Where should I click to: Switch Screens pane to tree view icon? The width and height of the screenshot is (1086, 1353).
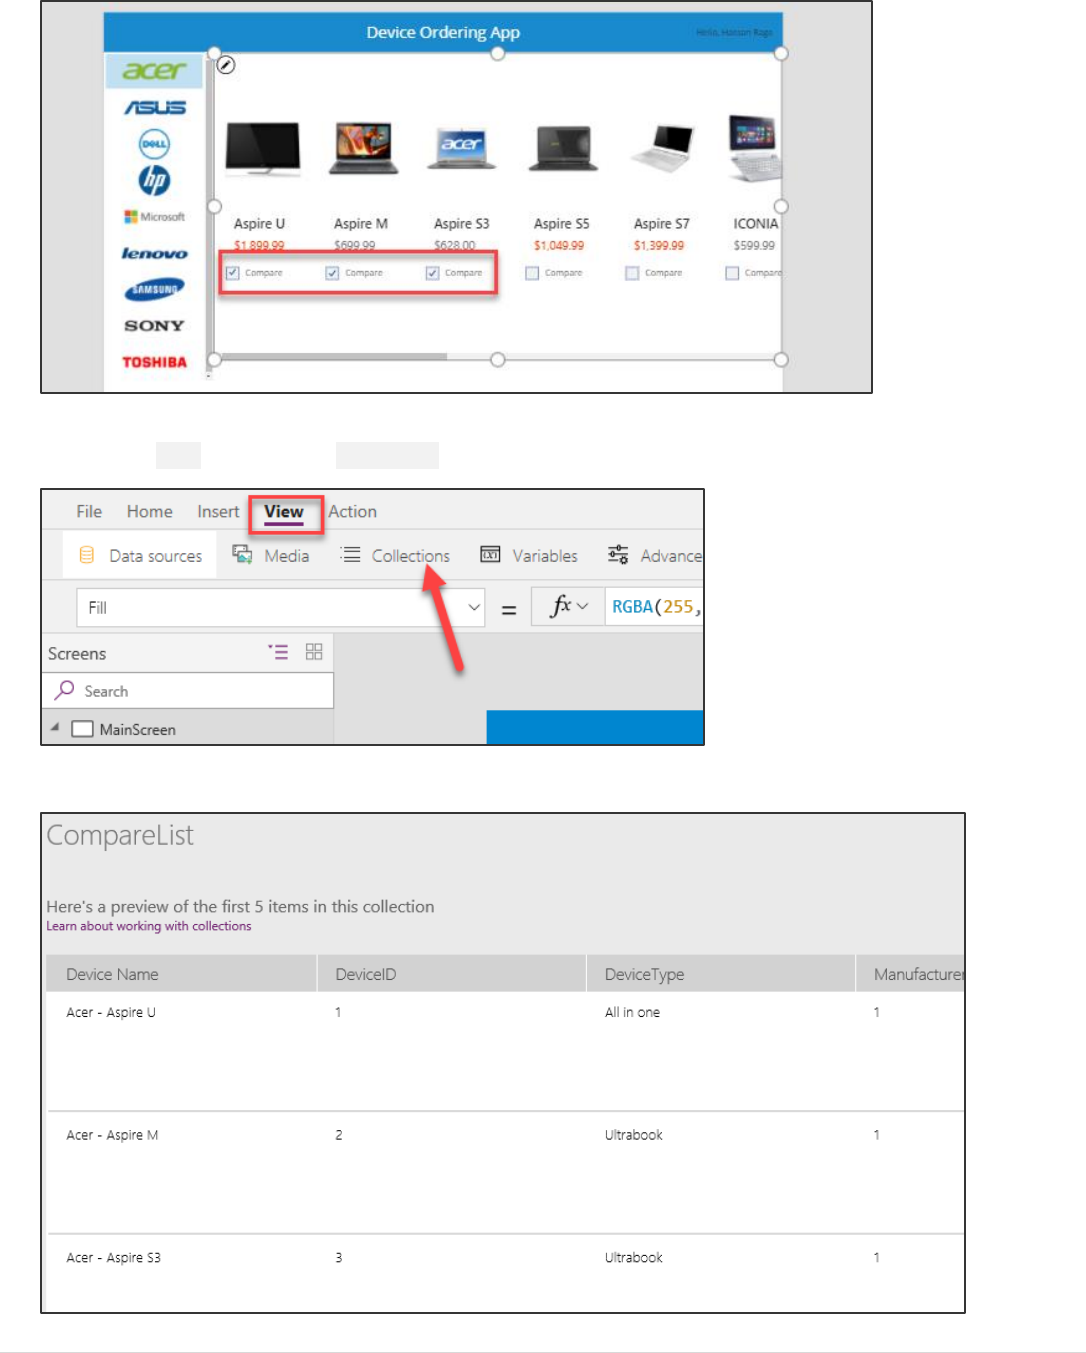click(278, 652)
